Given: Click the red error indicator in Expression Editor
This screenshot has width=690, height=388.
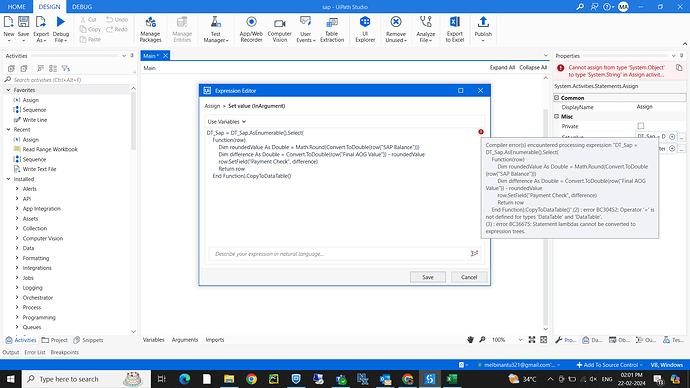Looking at the screenshot, I should point(481,132).
